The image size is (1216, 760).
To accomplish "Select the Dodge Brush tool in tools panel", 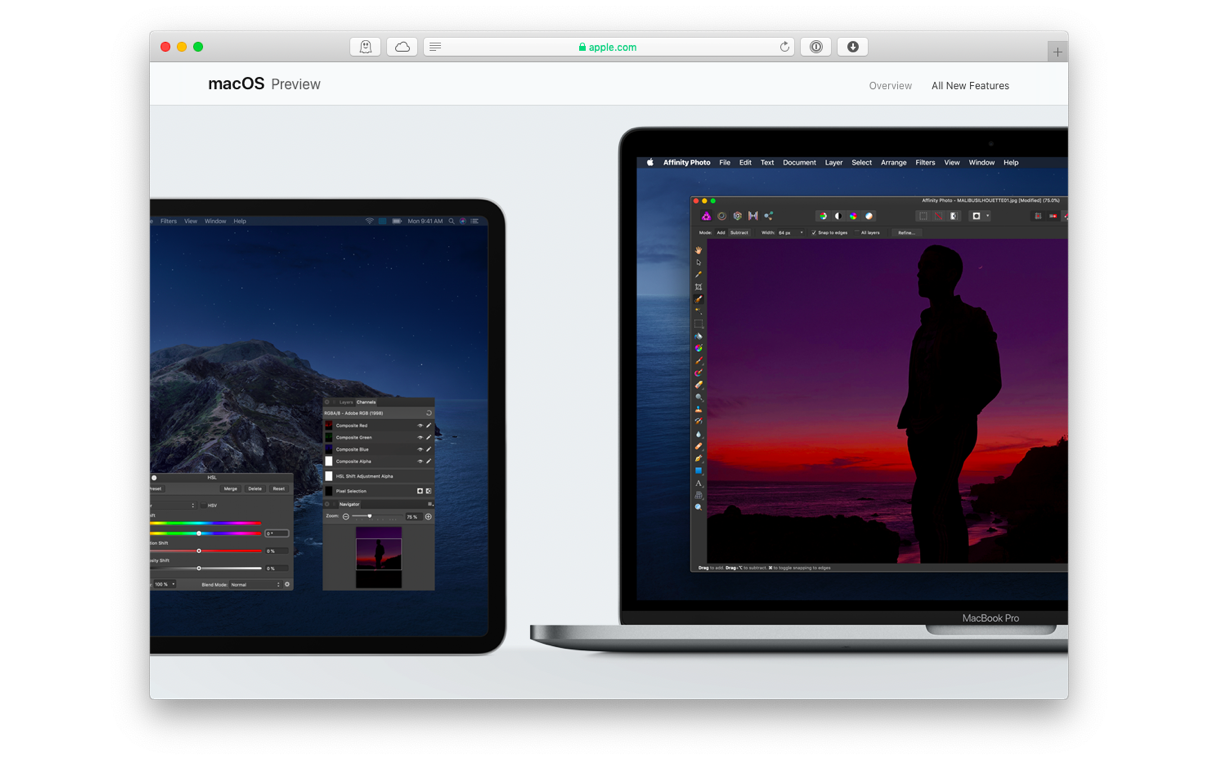I will 699,397.
